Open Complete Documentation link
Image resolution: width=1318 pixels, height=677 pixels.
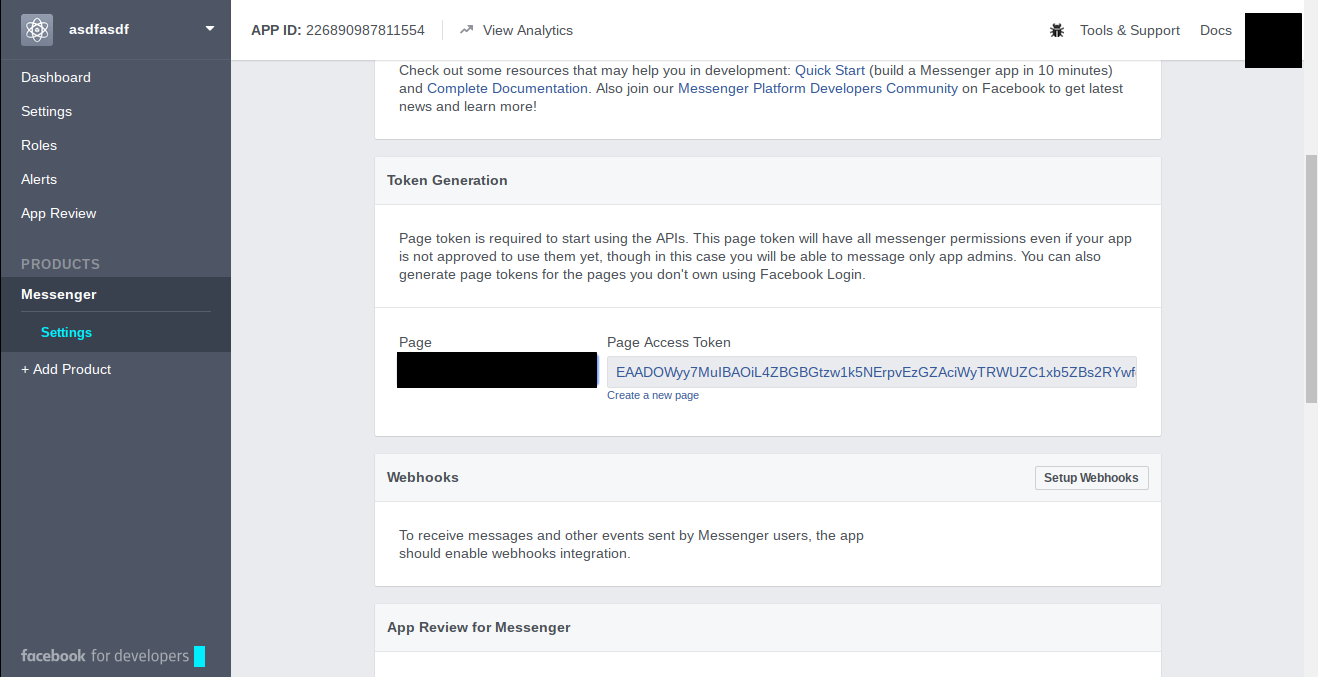[x=507, y=88]
